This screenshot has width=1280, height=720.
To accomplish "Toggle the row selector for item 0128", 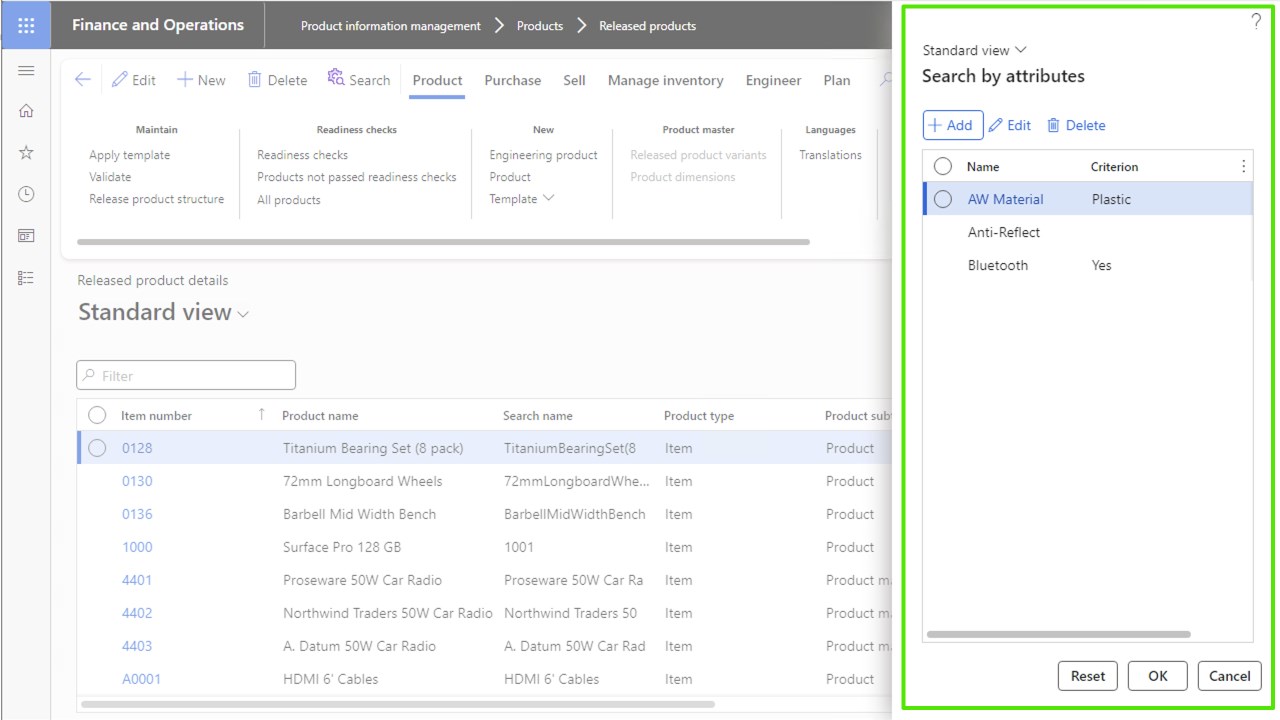I will point(97,448).
